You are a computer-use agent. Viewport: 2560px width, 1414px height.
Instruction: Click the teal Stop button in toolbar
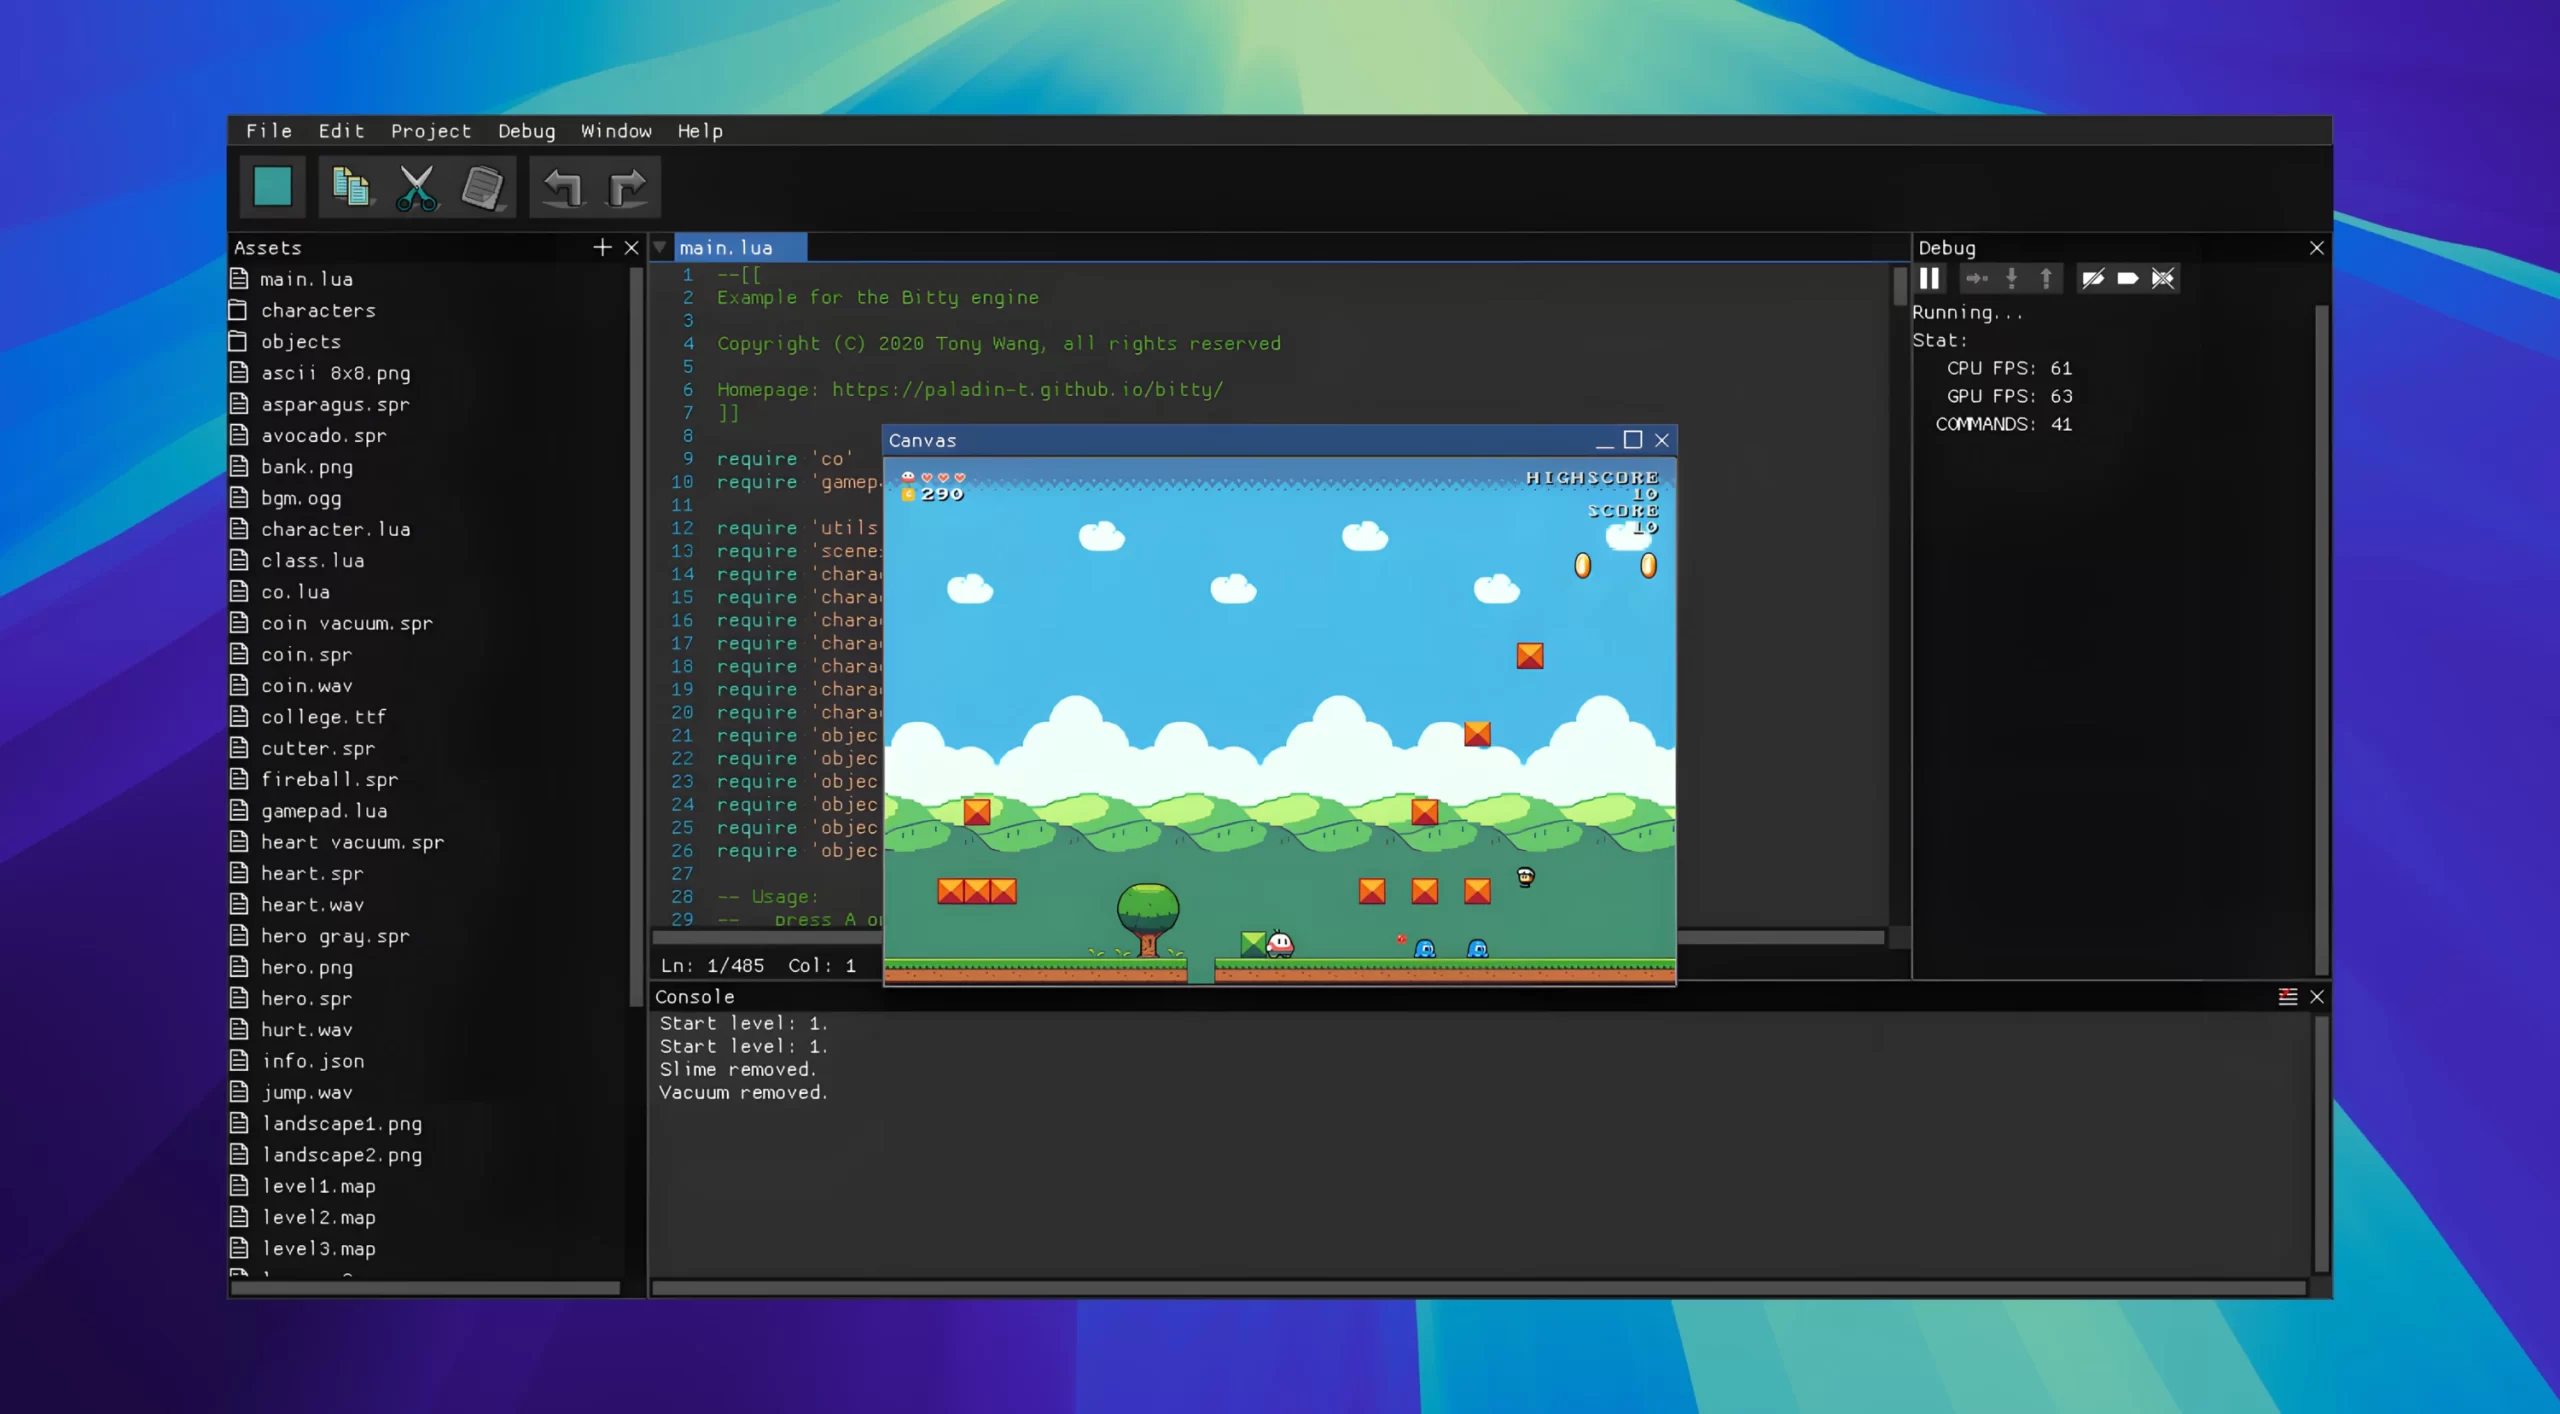point(272,187)
